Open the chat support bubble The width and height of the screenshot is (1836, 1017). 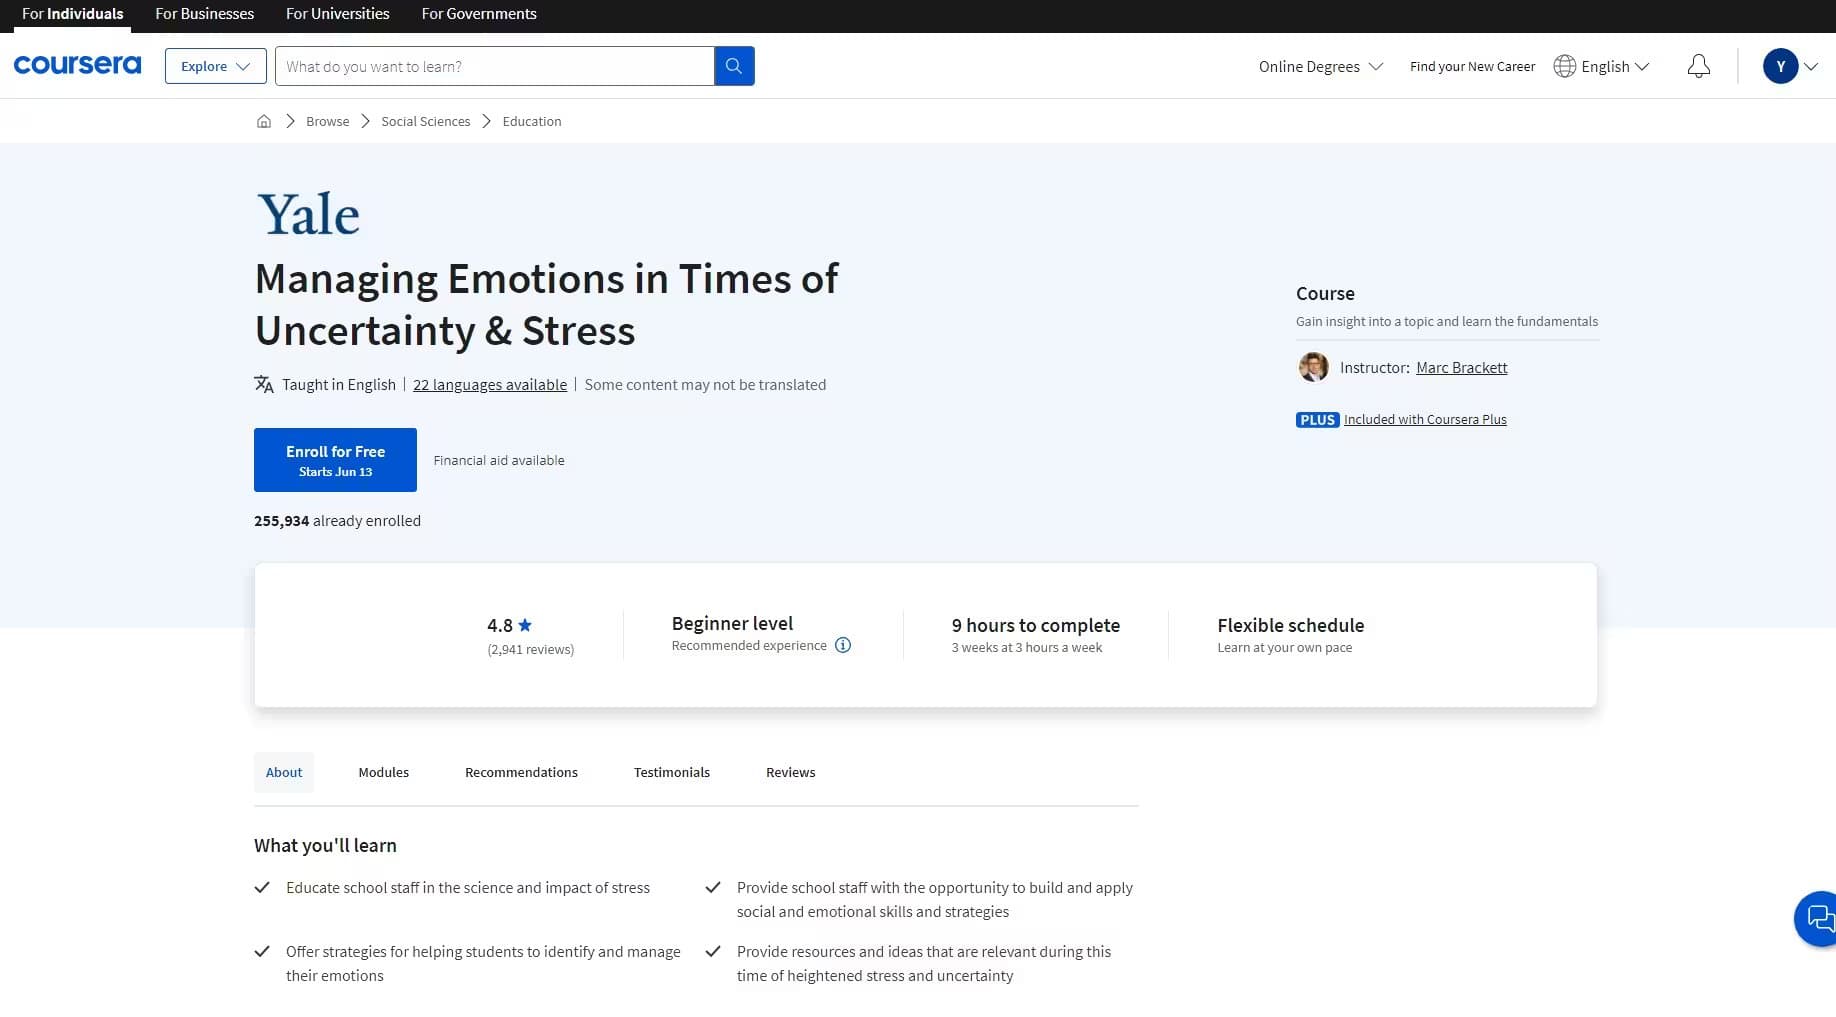tap(1818, 918)
